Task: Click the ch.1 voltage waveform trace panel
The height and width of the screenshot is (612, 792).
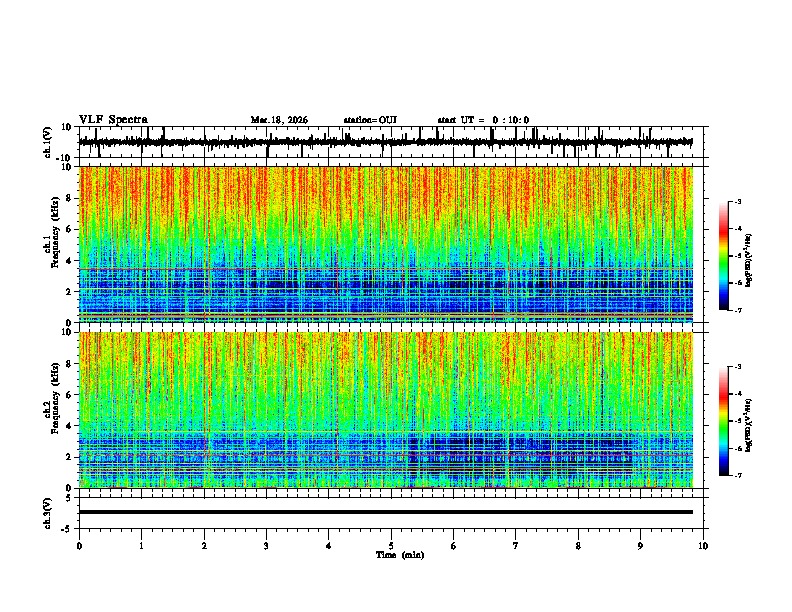Action: [x=391, y=142]
